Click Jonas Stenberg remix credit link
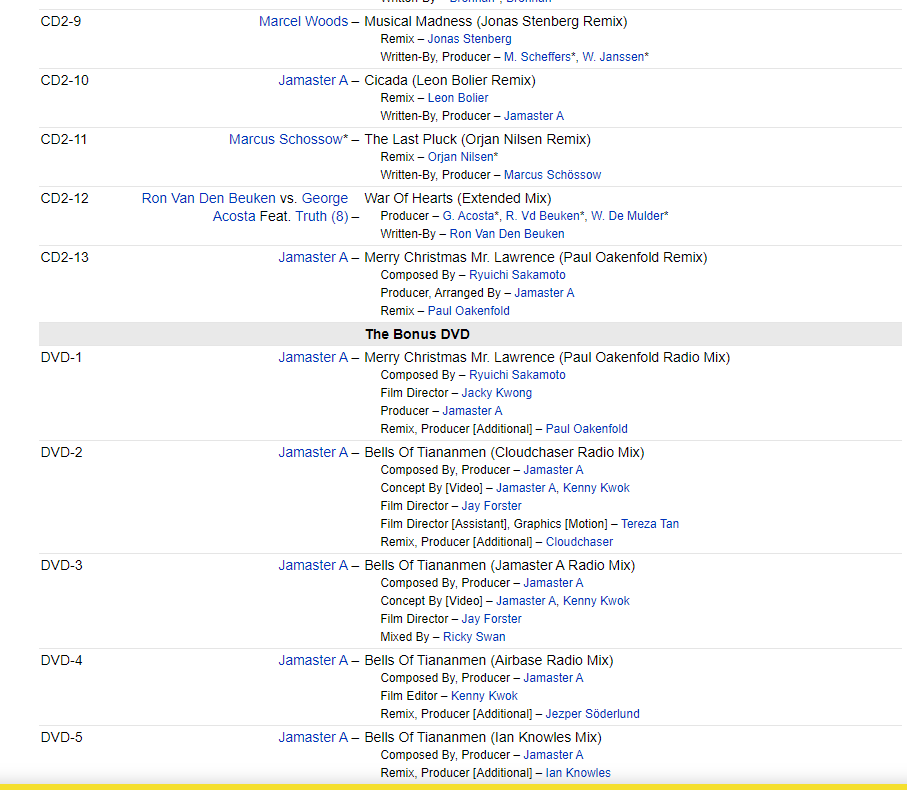Viewport: 907px width, 790px height. click(x=469, y=39)
